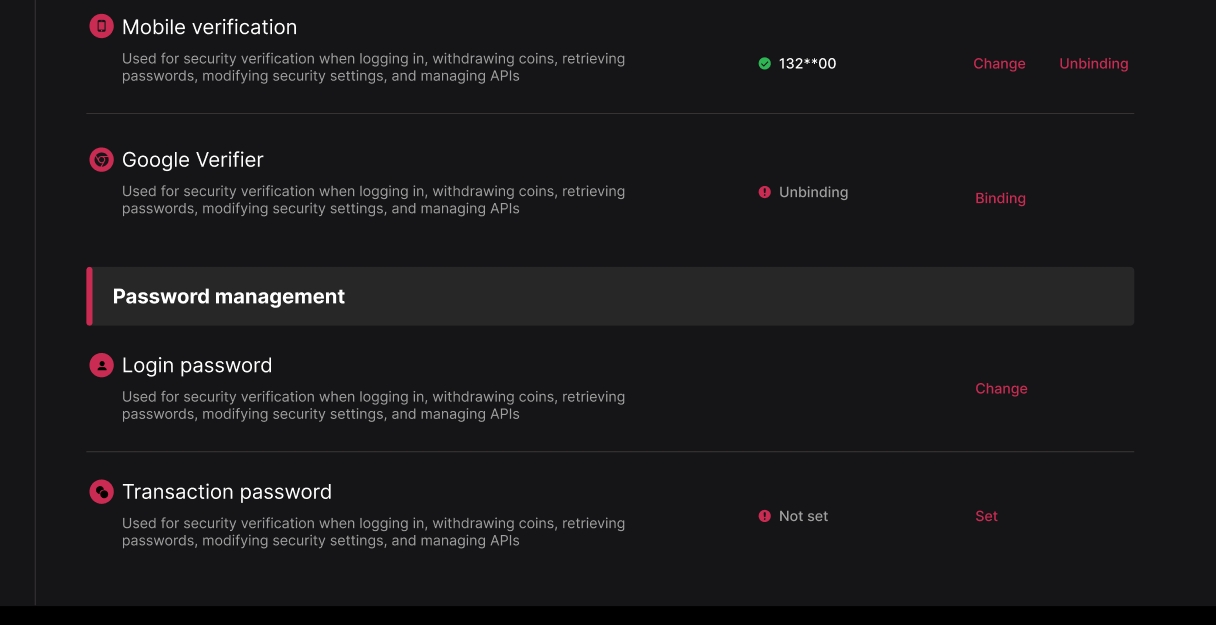This screenshot has height=625, width=1216.
Task: Select the Login password heading
Action: pyautogui.click(x=197, y=365)
